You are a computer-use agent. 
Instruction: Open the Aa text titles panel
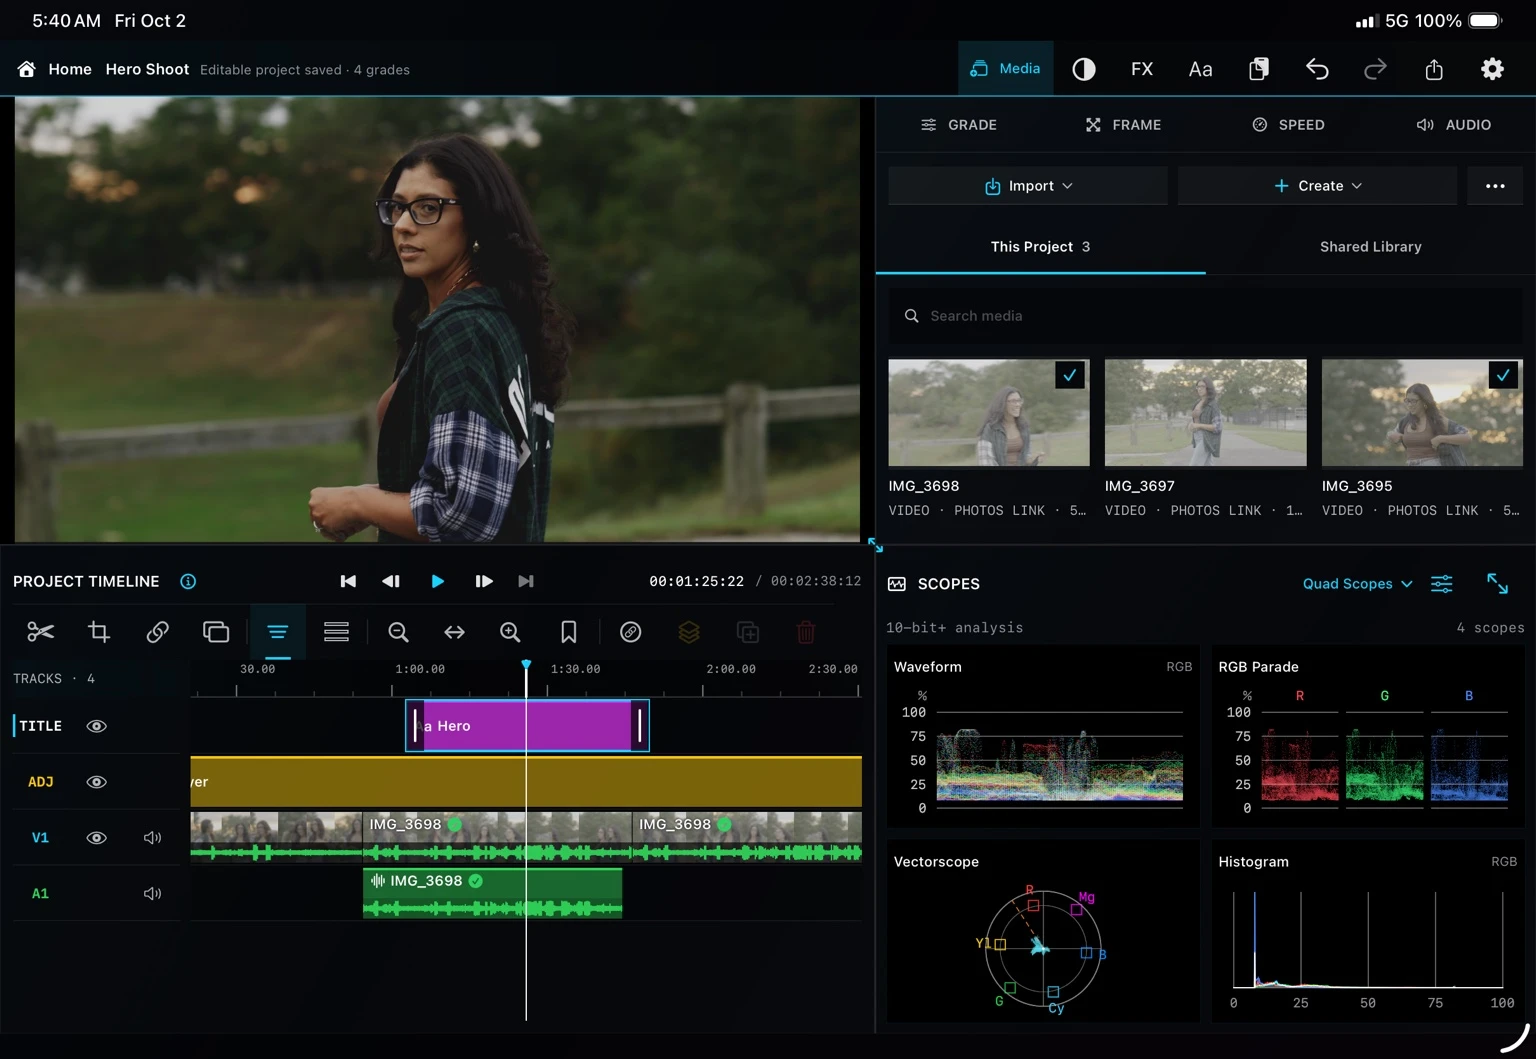1200,69
